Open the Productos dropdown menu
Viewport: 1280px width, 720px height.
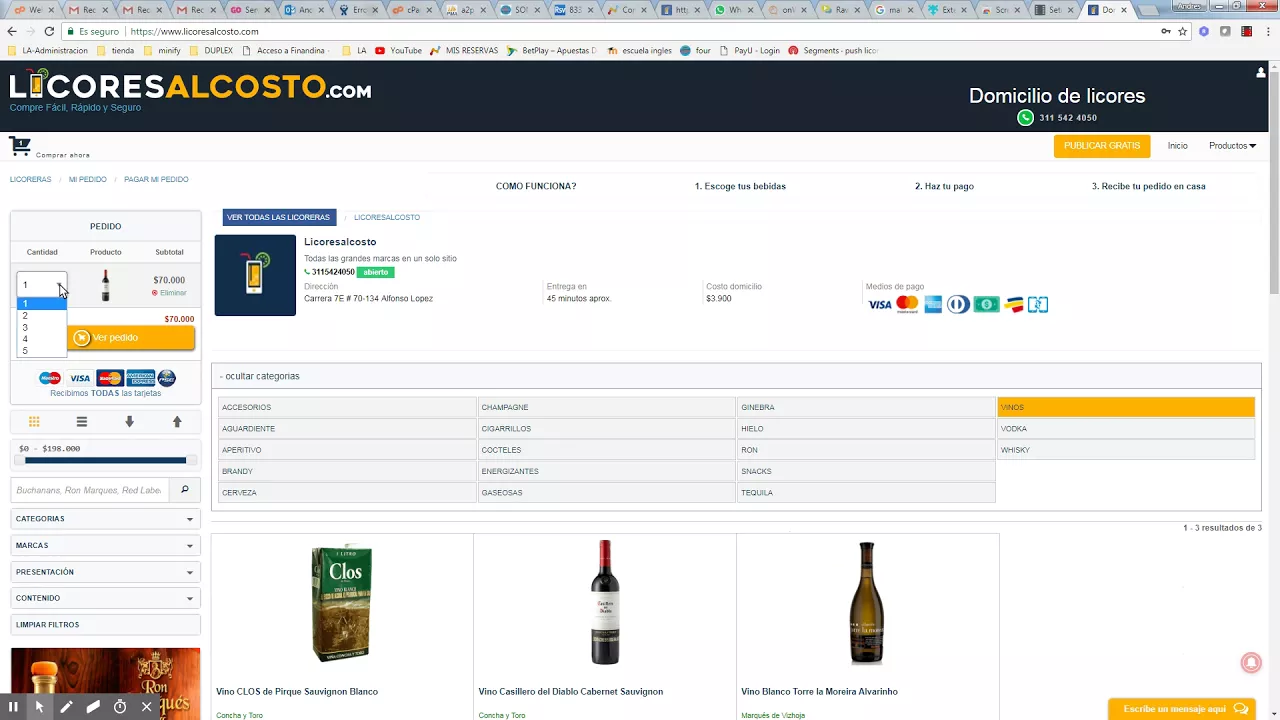(x=1232, y=146)
